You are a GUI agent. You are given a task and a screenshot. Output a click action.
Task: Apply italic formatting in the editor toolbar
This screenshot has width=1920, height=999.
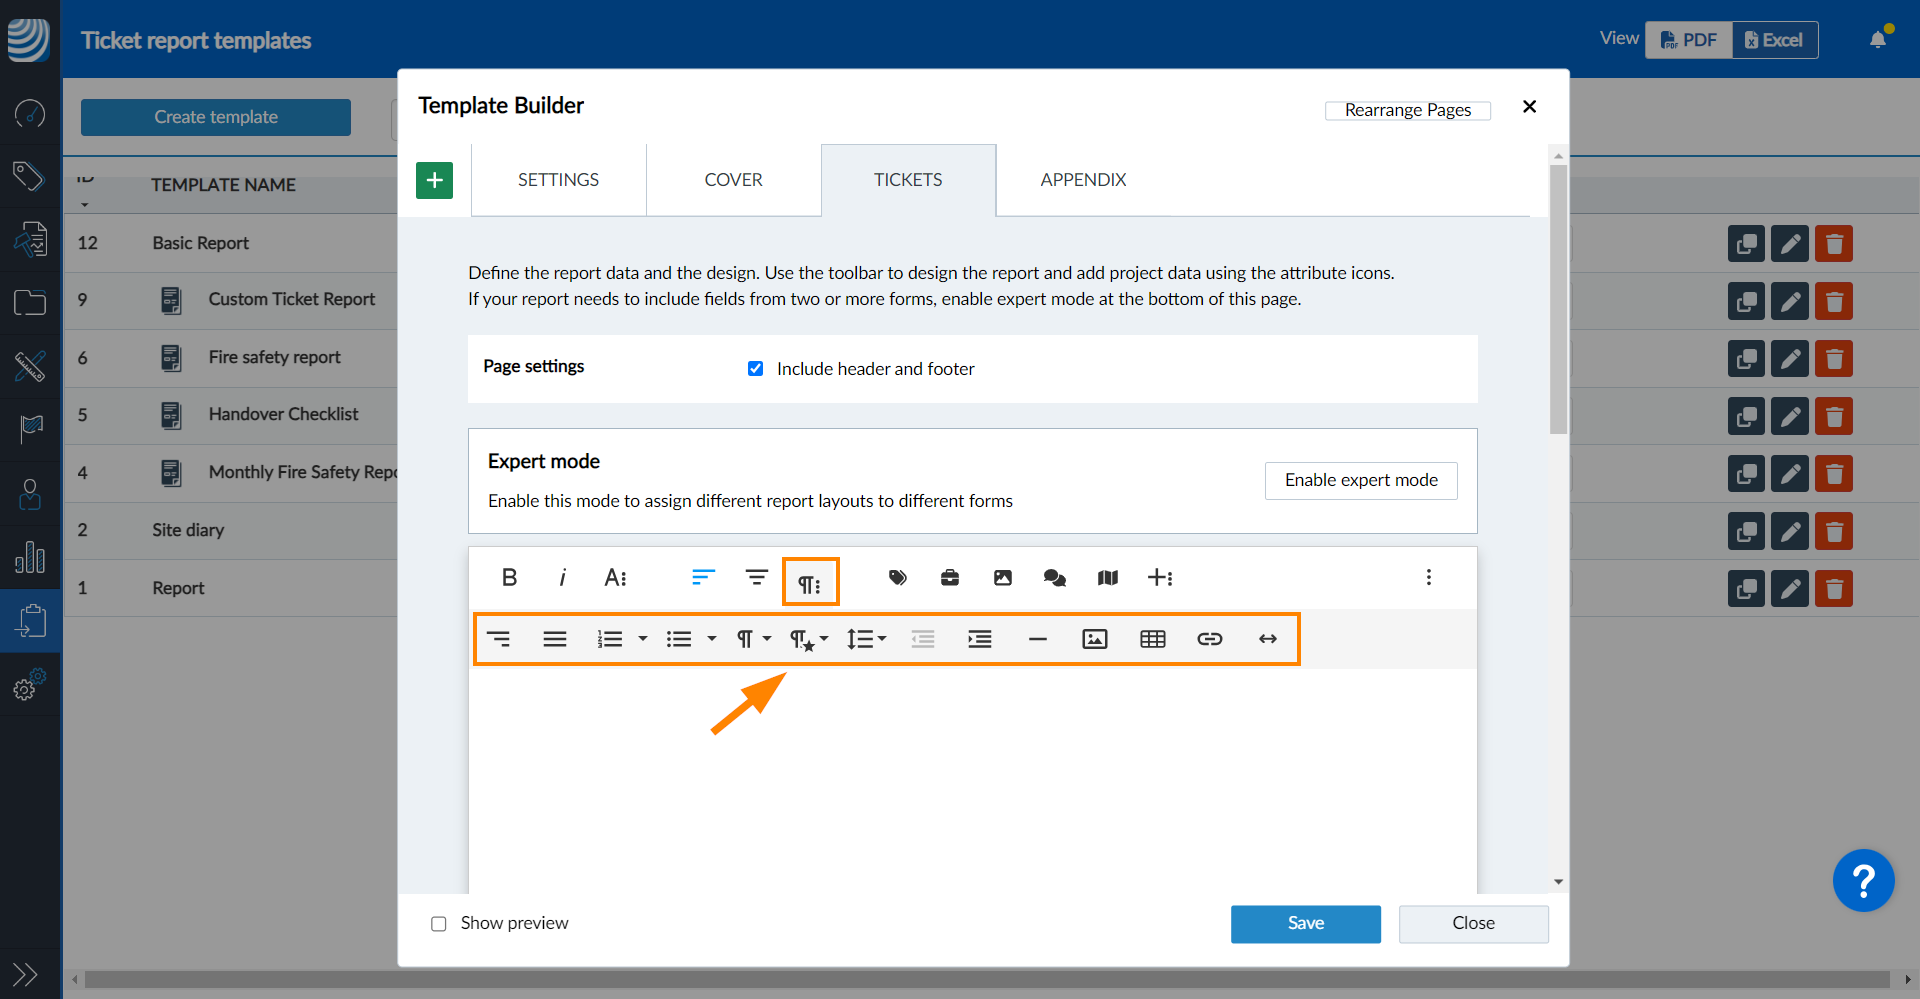(x=562, y=578)
